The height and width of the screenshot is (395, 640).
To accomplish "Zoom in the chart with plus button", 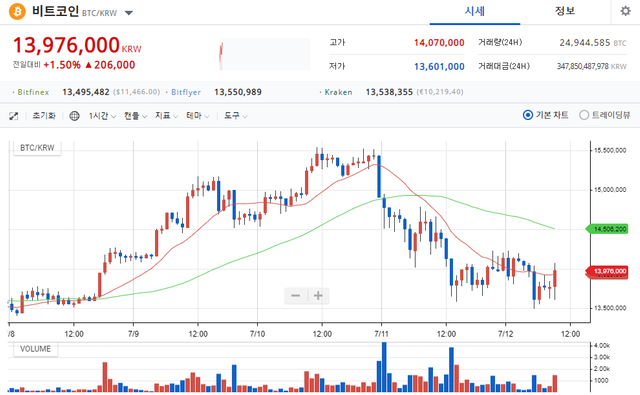I will tap(318, 295).
